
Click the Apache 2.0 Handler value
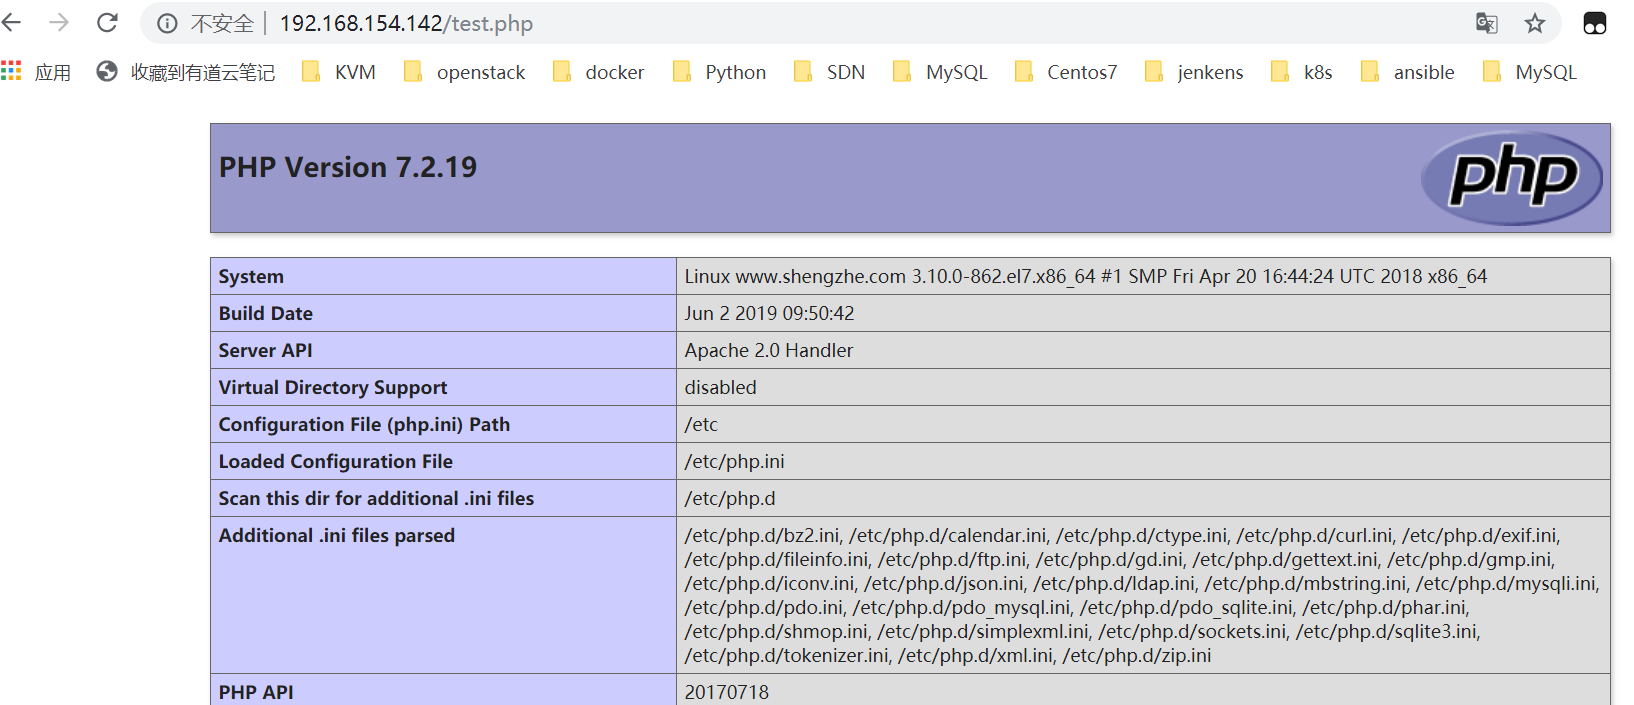[x=769, y=350]
